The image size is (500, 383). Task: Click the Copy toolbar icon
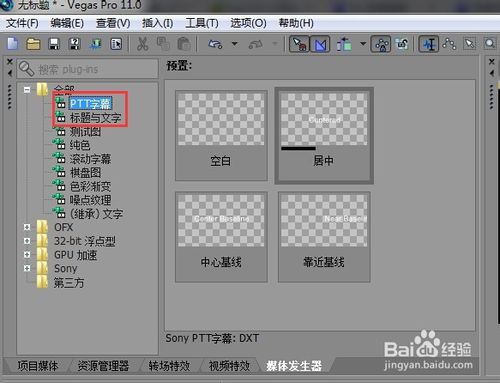[163, 44]
